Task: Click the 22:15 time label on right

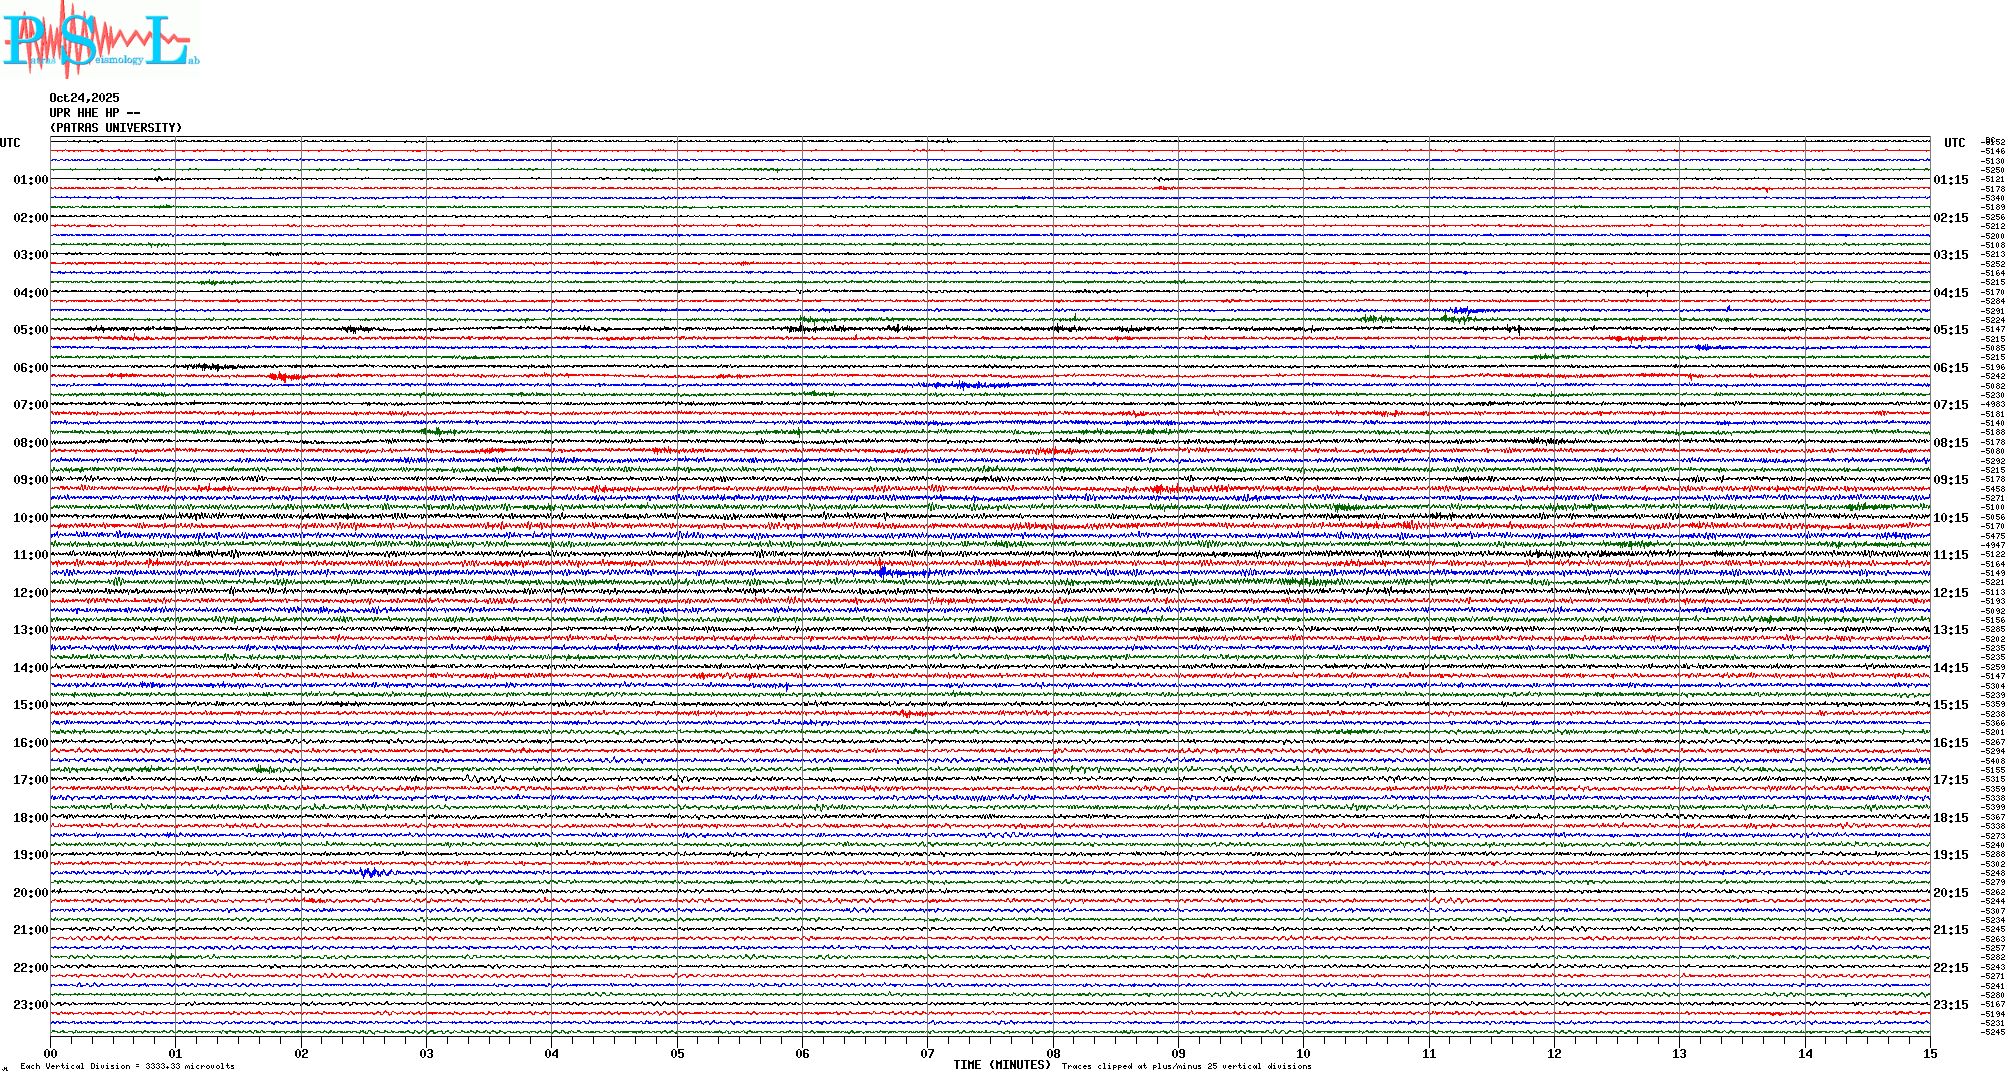Action: coord(1950,968)
